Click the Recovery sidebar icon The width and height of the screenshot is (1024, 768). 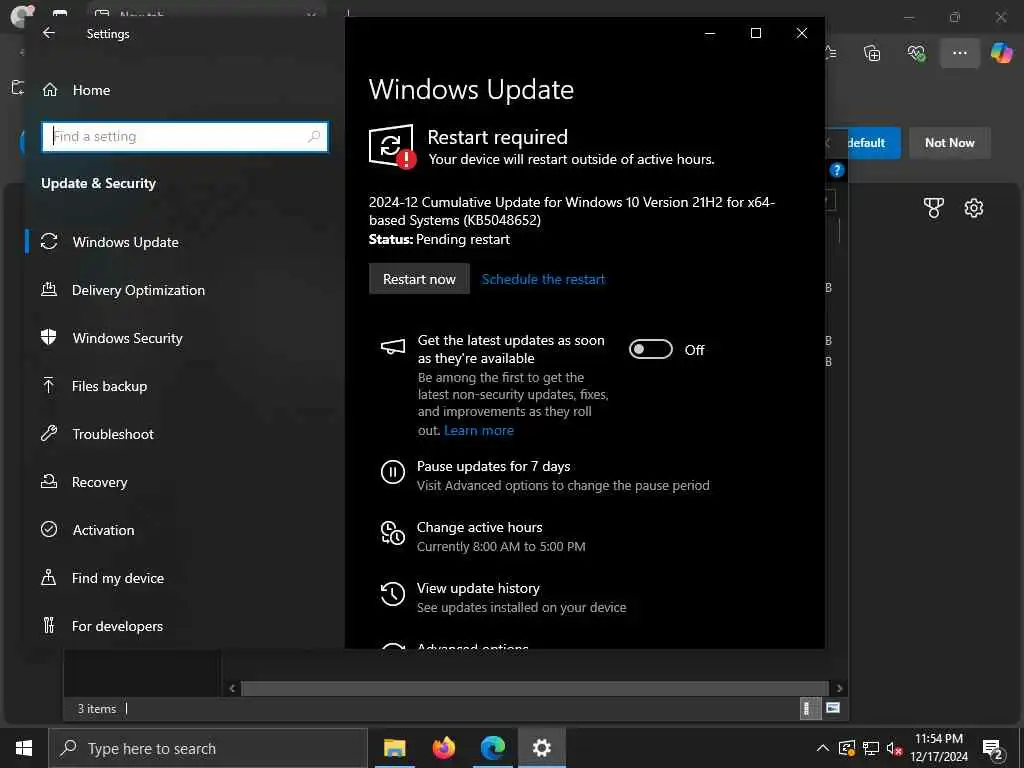(x=49, y=481)
